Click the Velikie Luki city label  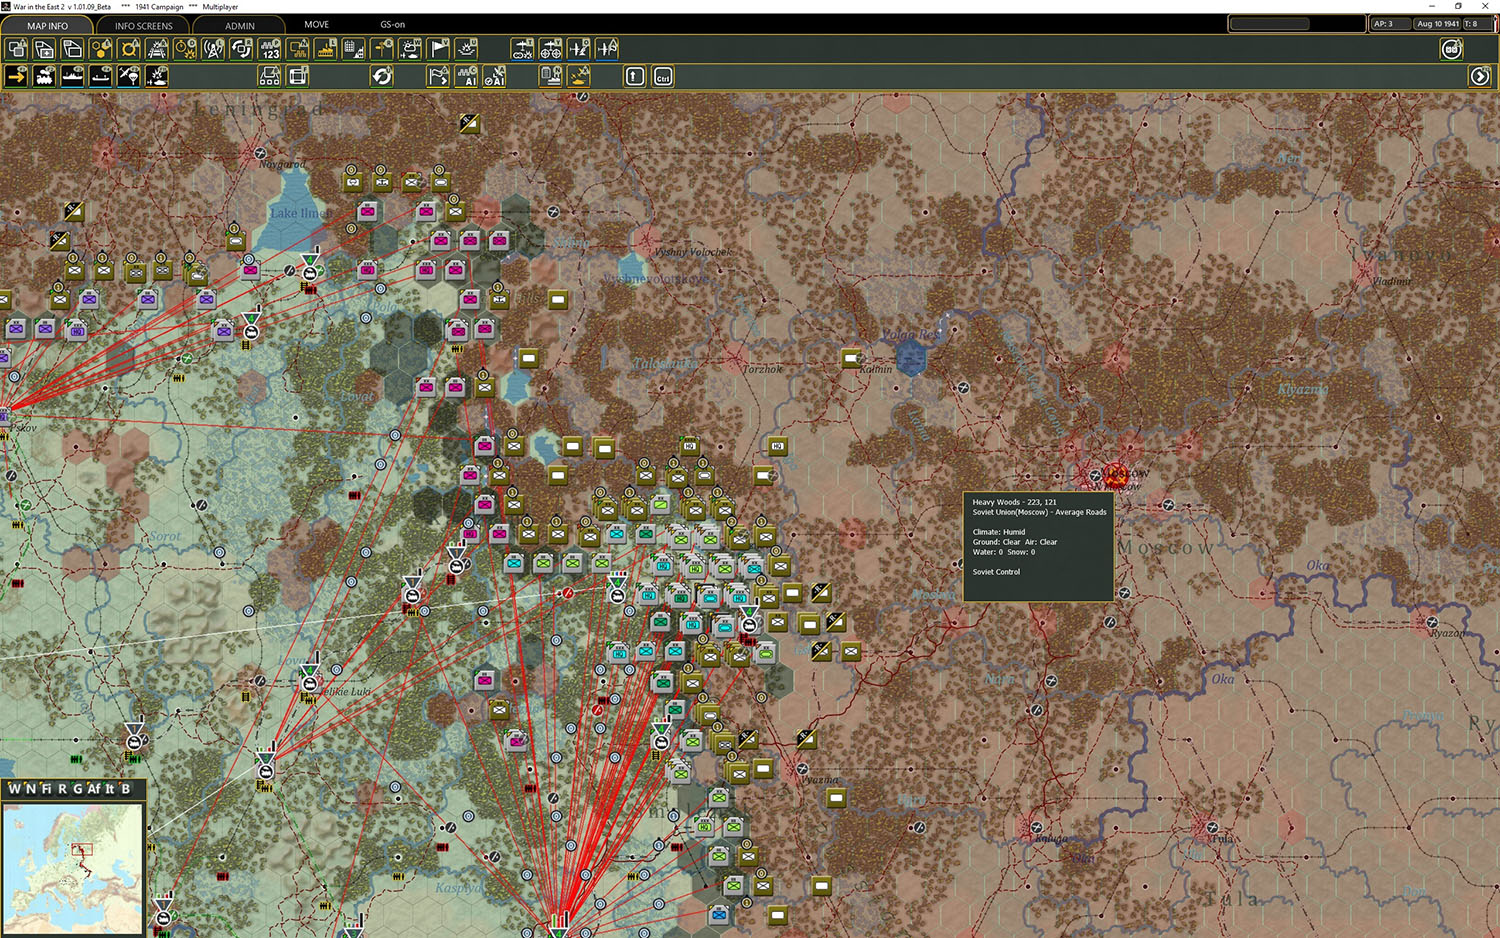345,691
